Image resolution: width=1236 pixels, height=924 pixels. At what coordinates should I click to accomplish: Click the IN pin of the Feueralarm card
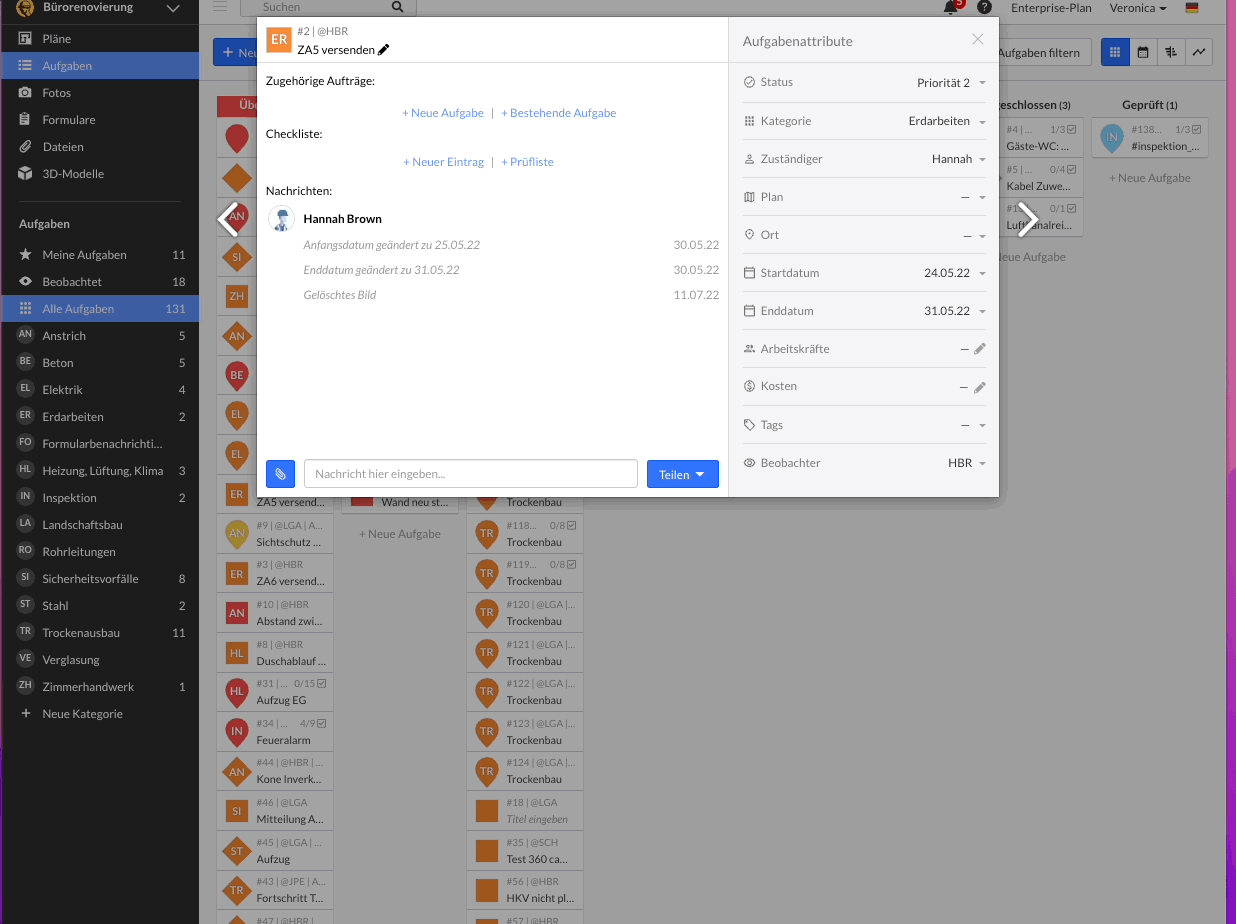237,731
